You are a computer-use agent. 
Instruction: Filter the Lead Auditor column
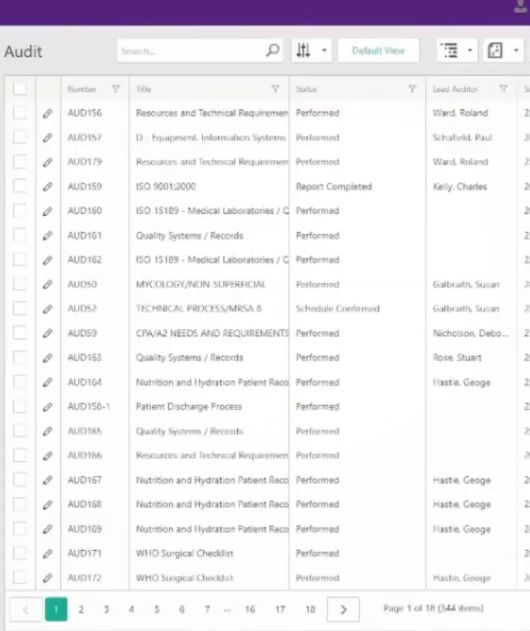pos(503,89)
